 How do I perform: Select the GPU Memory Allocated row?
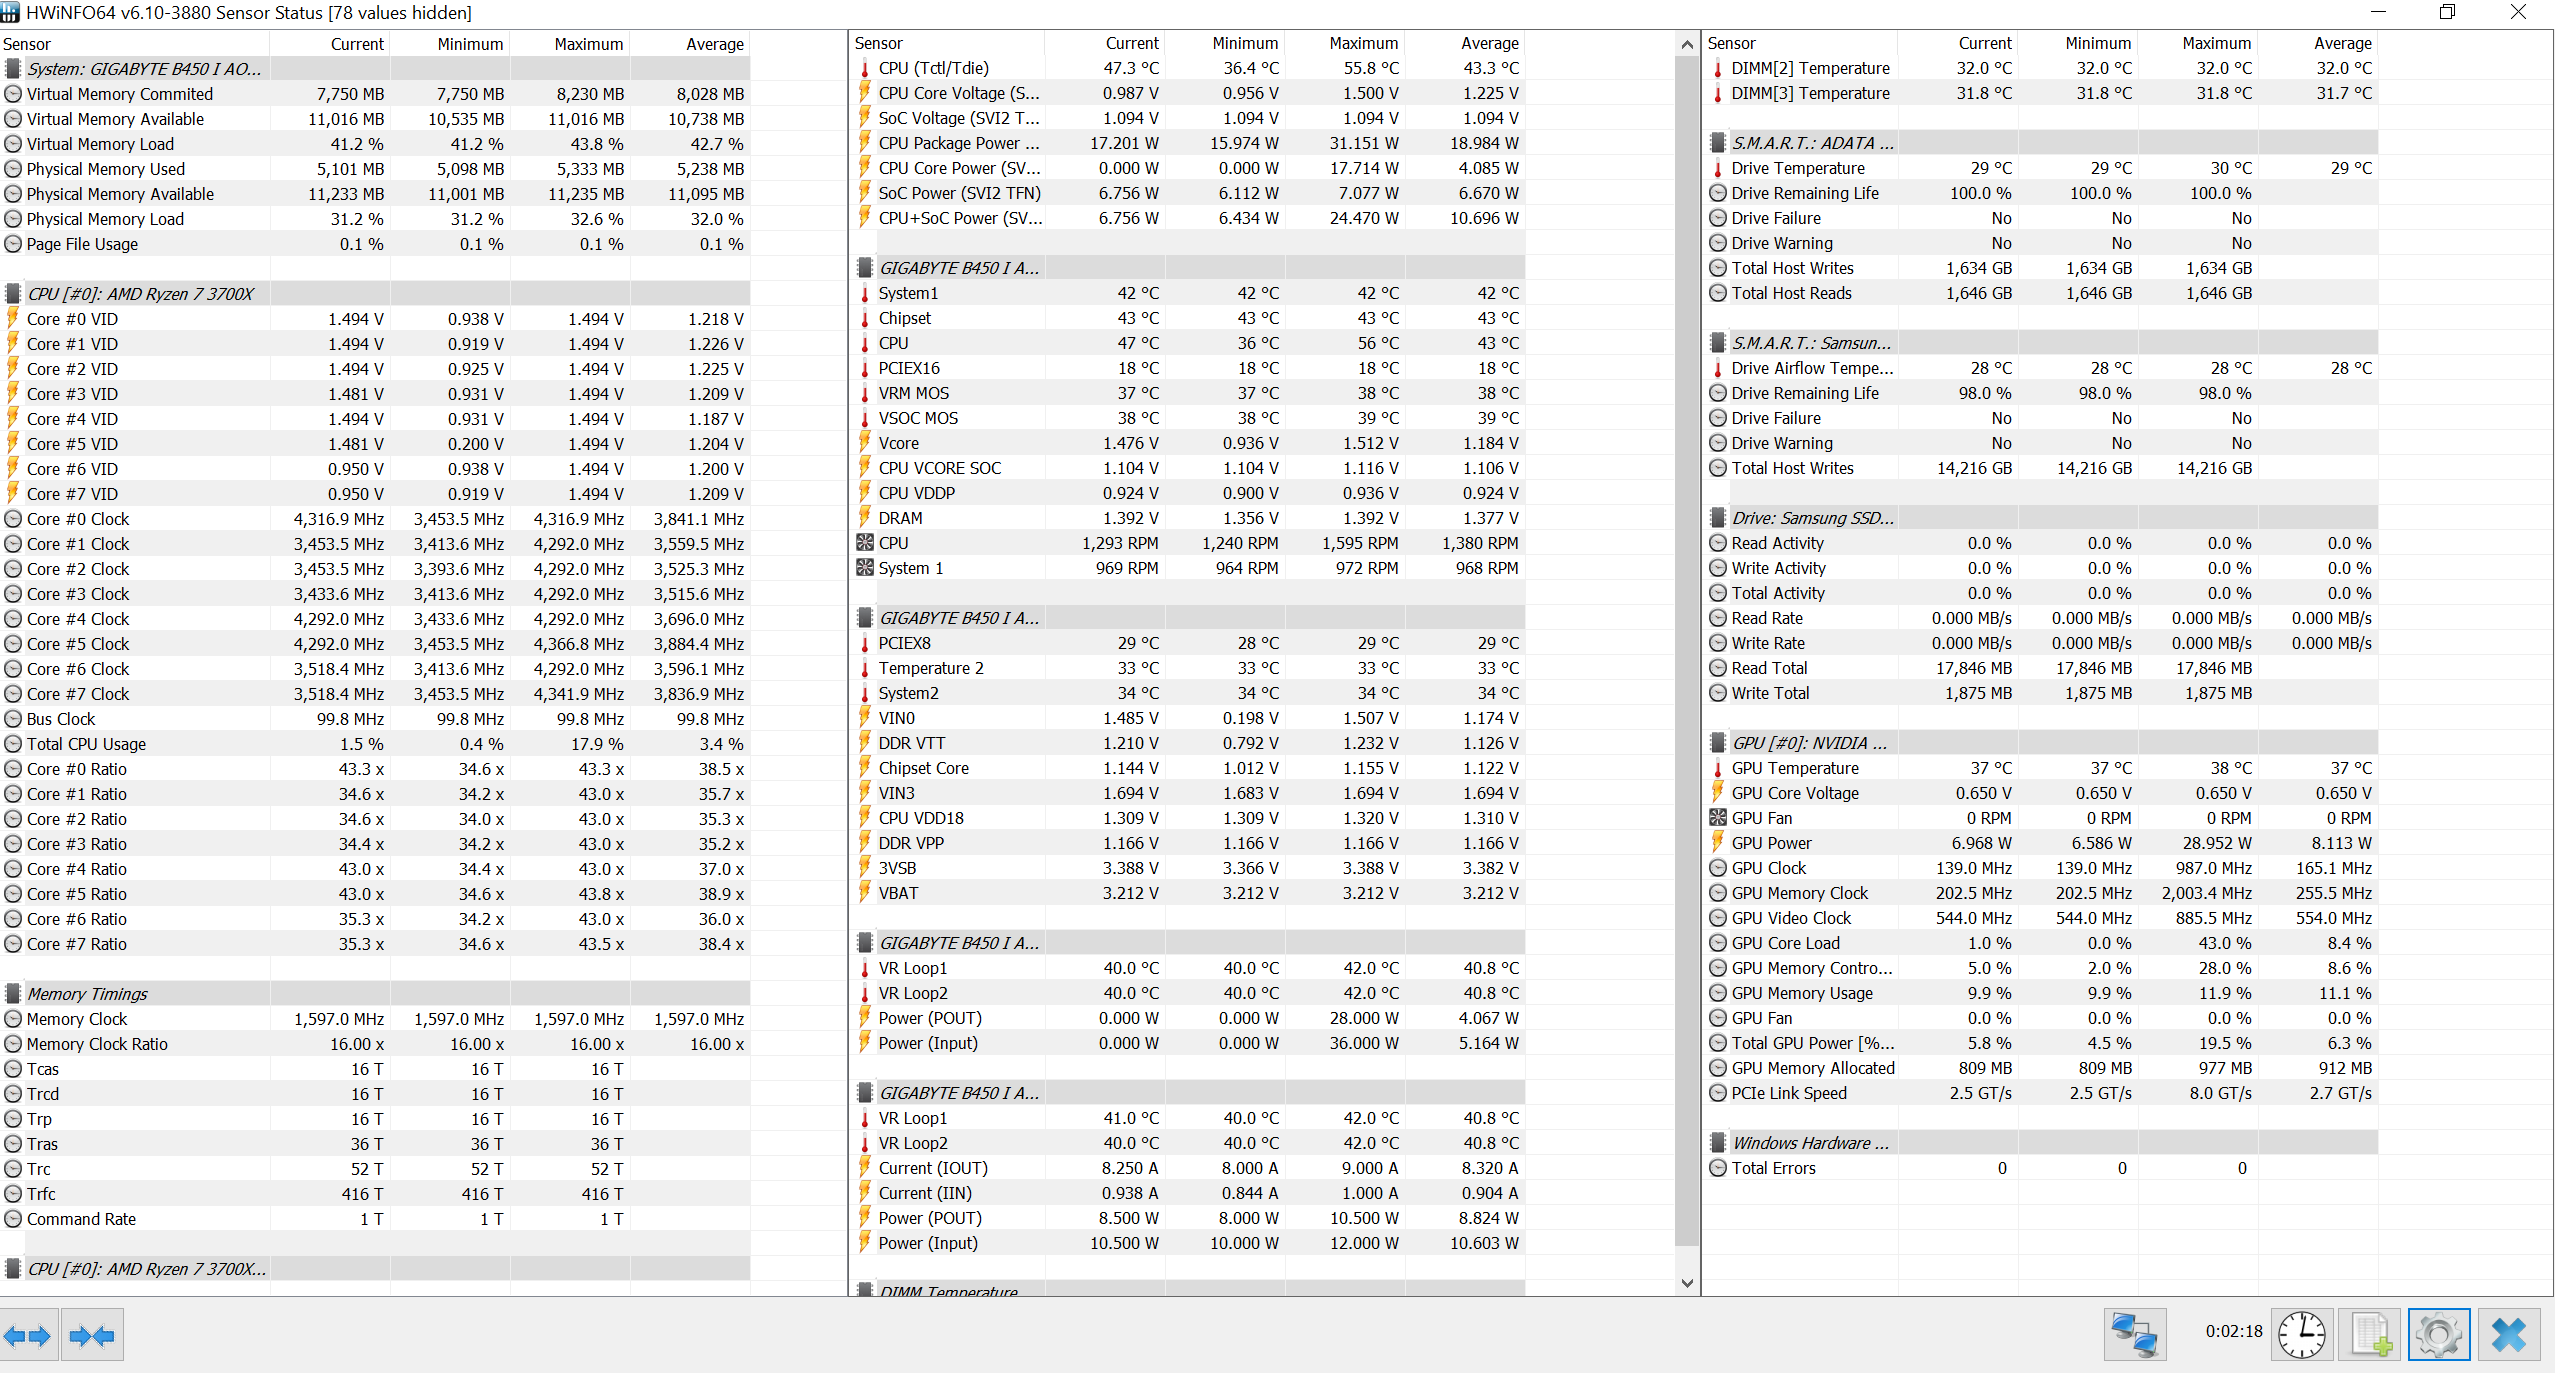click(2042, 1068)
